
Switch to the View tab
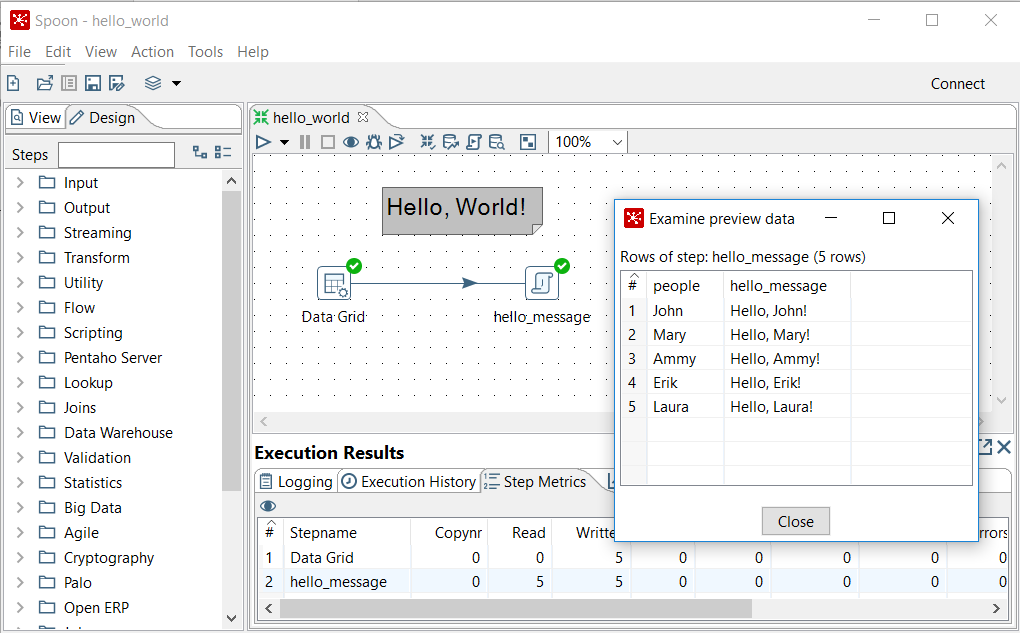(36, 118)
